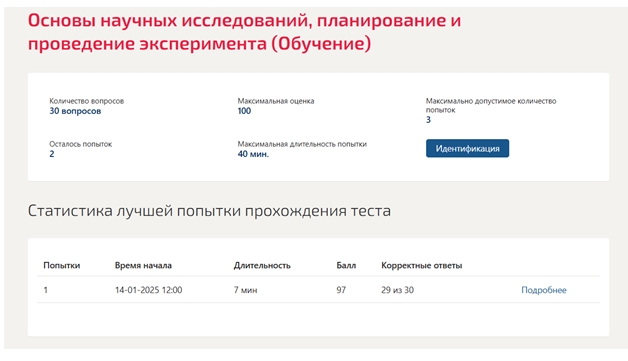Click the 40 мин. duration value

click(253, 154)
